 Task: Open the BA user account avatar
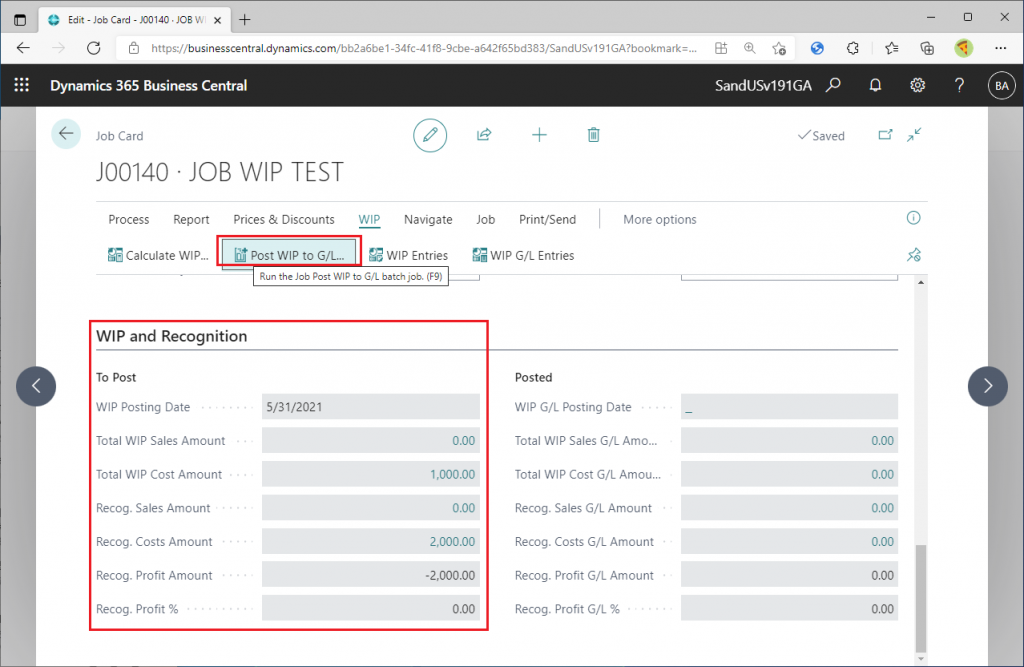pyautogui.click(x=1002, y=86)
